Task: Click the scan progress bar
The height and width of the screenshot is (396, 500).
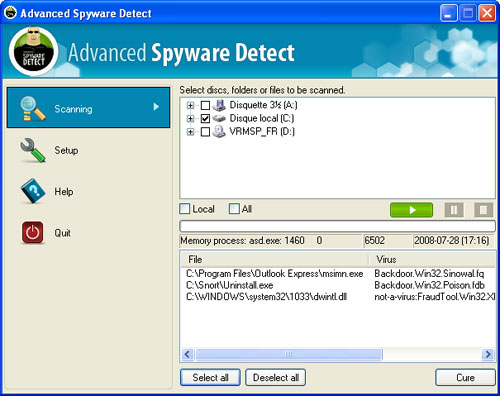Action: [337, 226]
